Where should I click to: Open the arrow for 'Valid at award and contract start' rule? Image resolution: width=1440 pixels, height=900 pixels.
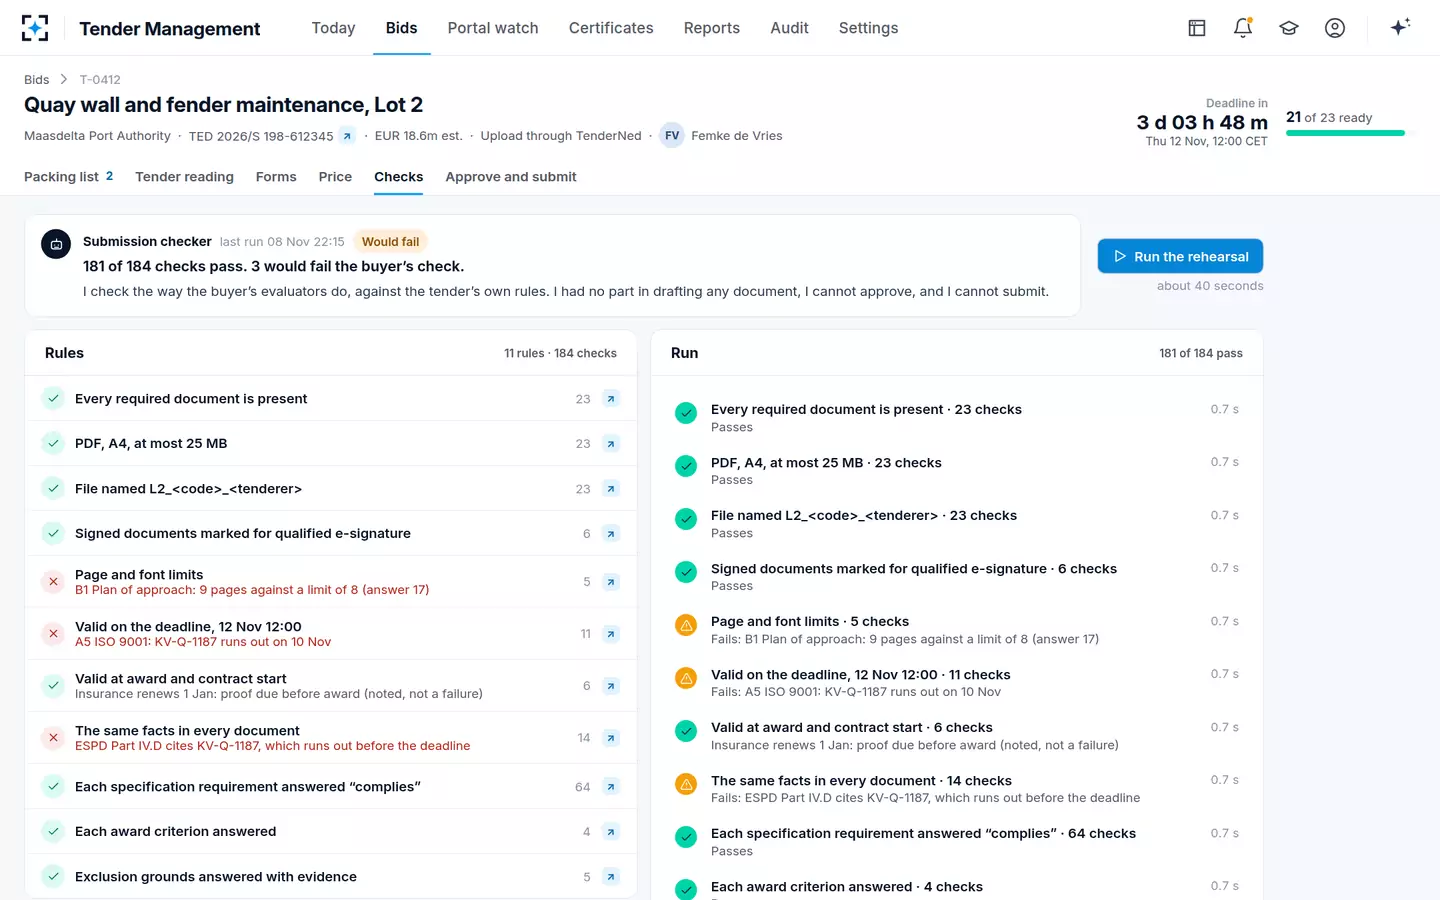click(x=611, y=686)
